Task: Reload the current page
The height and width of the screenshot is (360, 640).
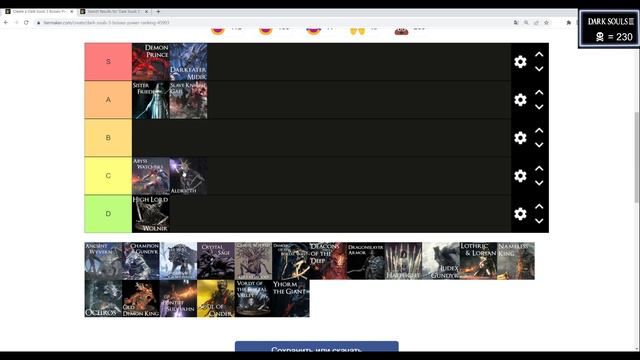Action: (26, 22)
